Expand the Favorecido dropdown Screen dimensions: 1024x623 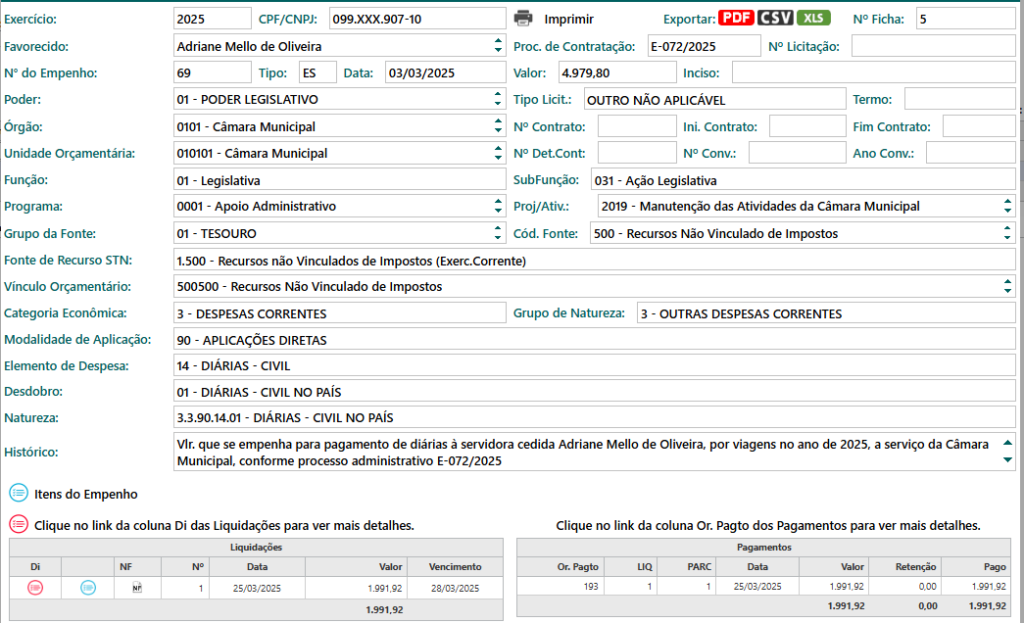pyautogui.click(x=498, y=46)
